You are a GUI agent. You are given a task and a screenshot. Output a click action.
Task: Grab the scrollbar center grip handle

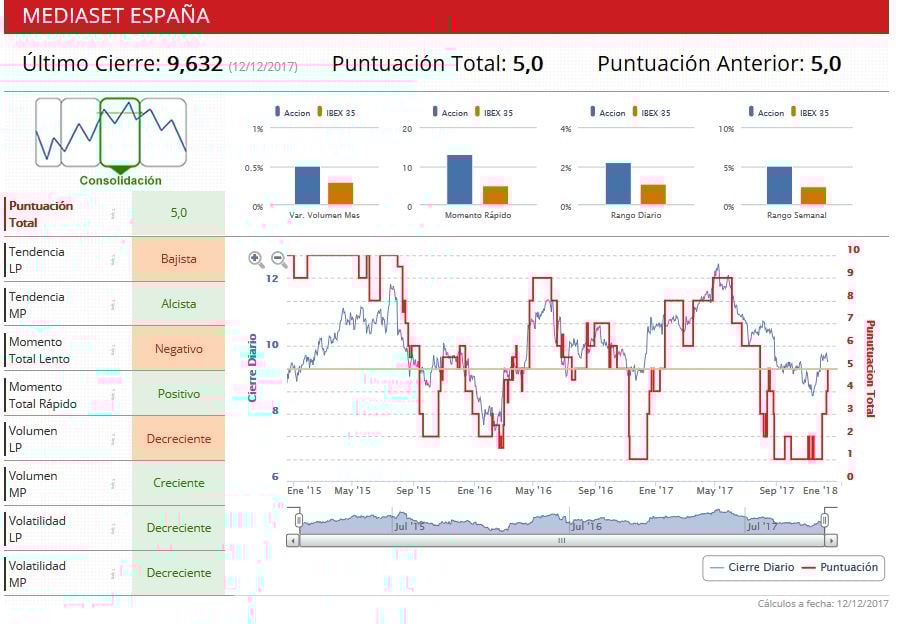(x=561, y=541)
